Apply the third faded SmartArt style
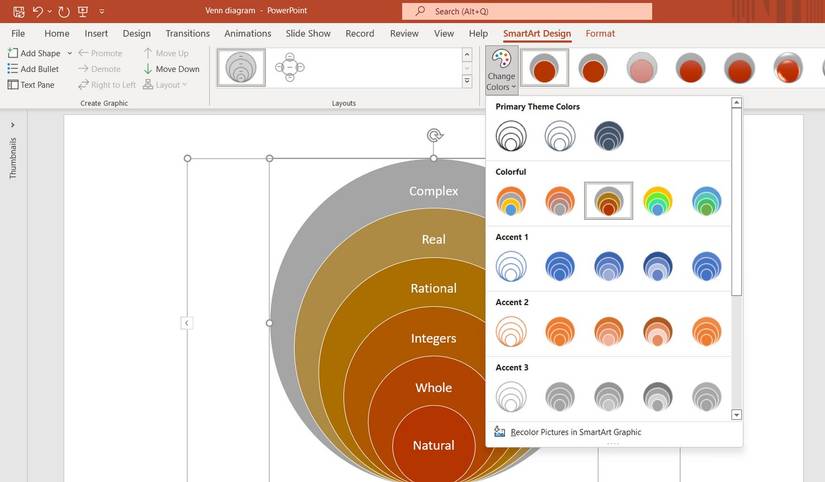Image resolution: width=825 pixels, height=482 pixels. click(641, 67)
